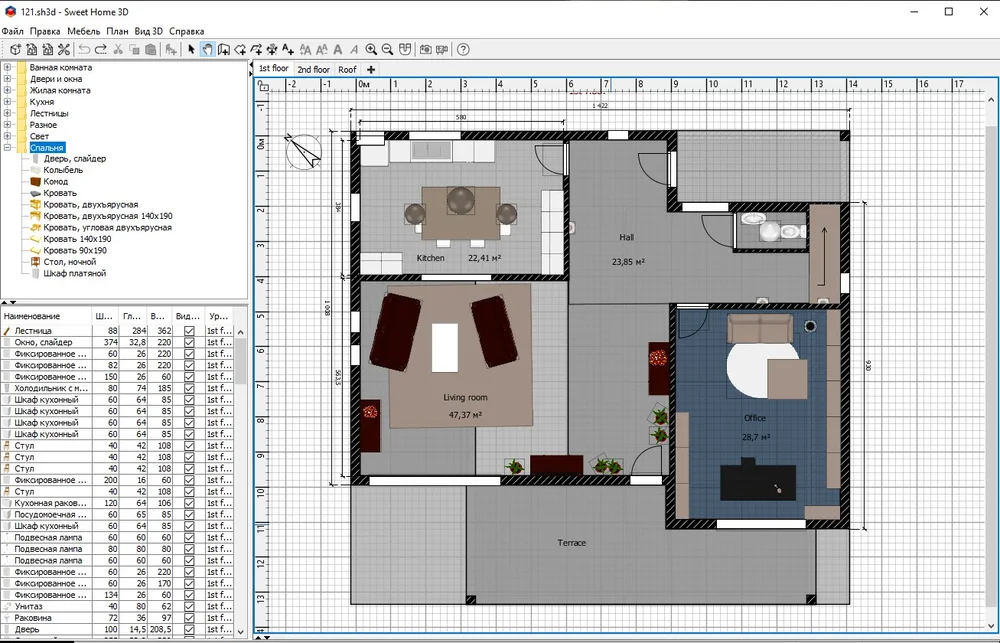Click the Preferences tools icon
1000x643 pixels.
[x=64, y=49]
